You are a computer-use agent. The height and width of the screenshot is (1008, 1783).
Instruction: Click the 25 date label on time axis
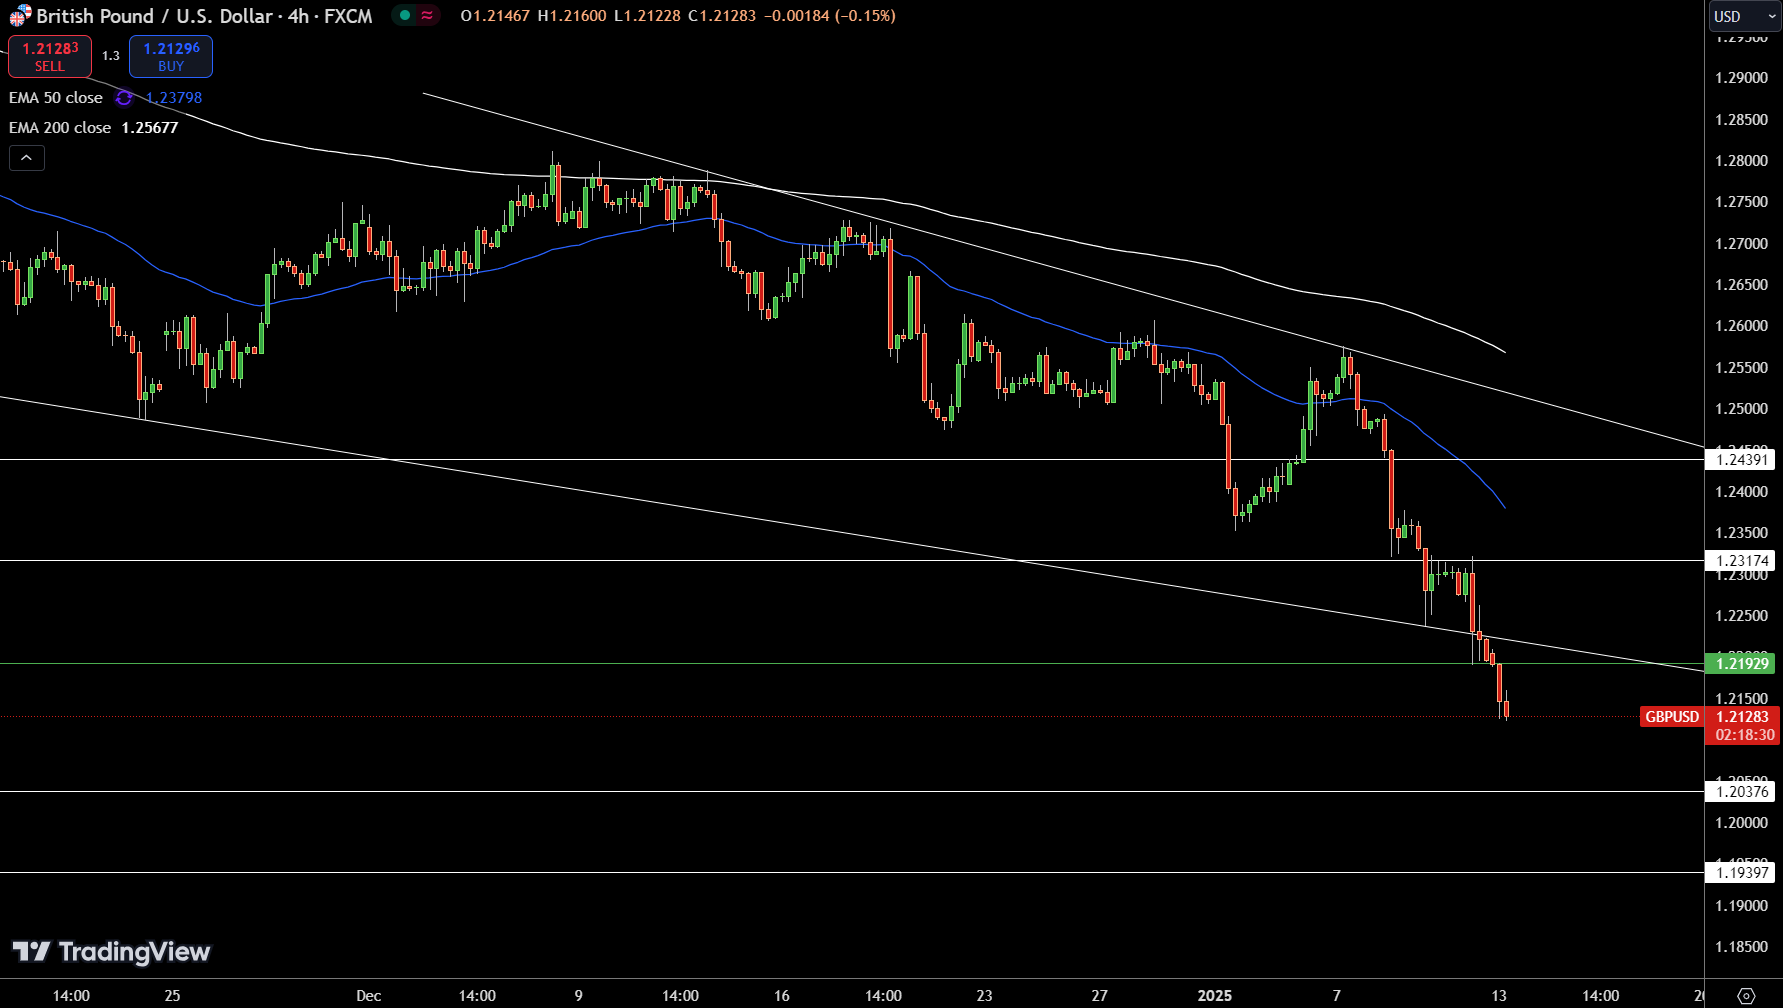pos(172,996)
